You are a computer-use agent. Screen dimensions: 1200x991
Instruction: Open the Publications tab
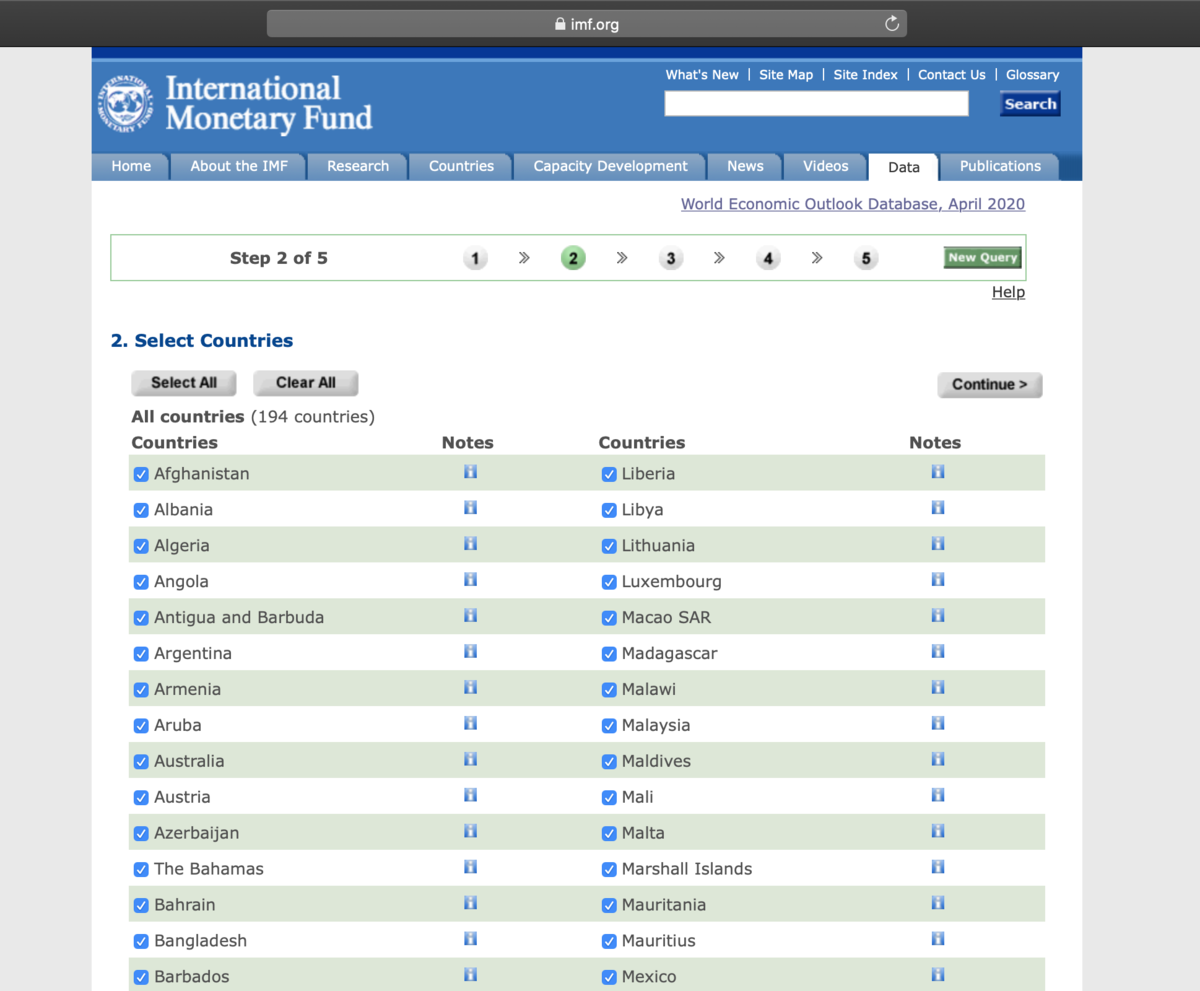1000,167
